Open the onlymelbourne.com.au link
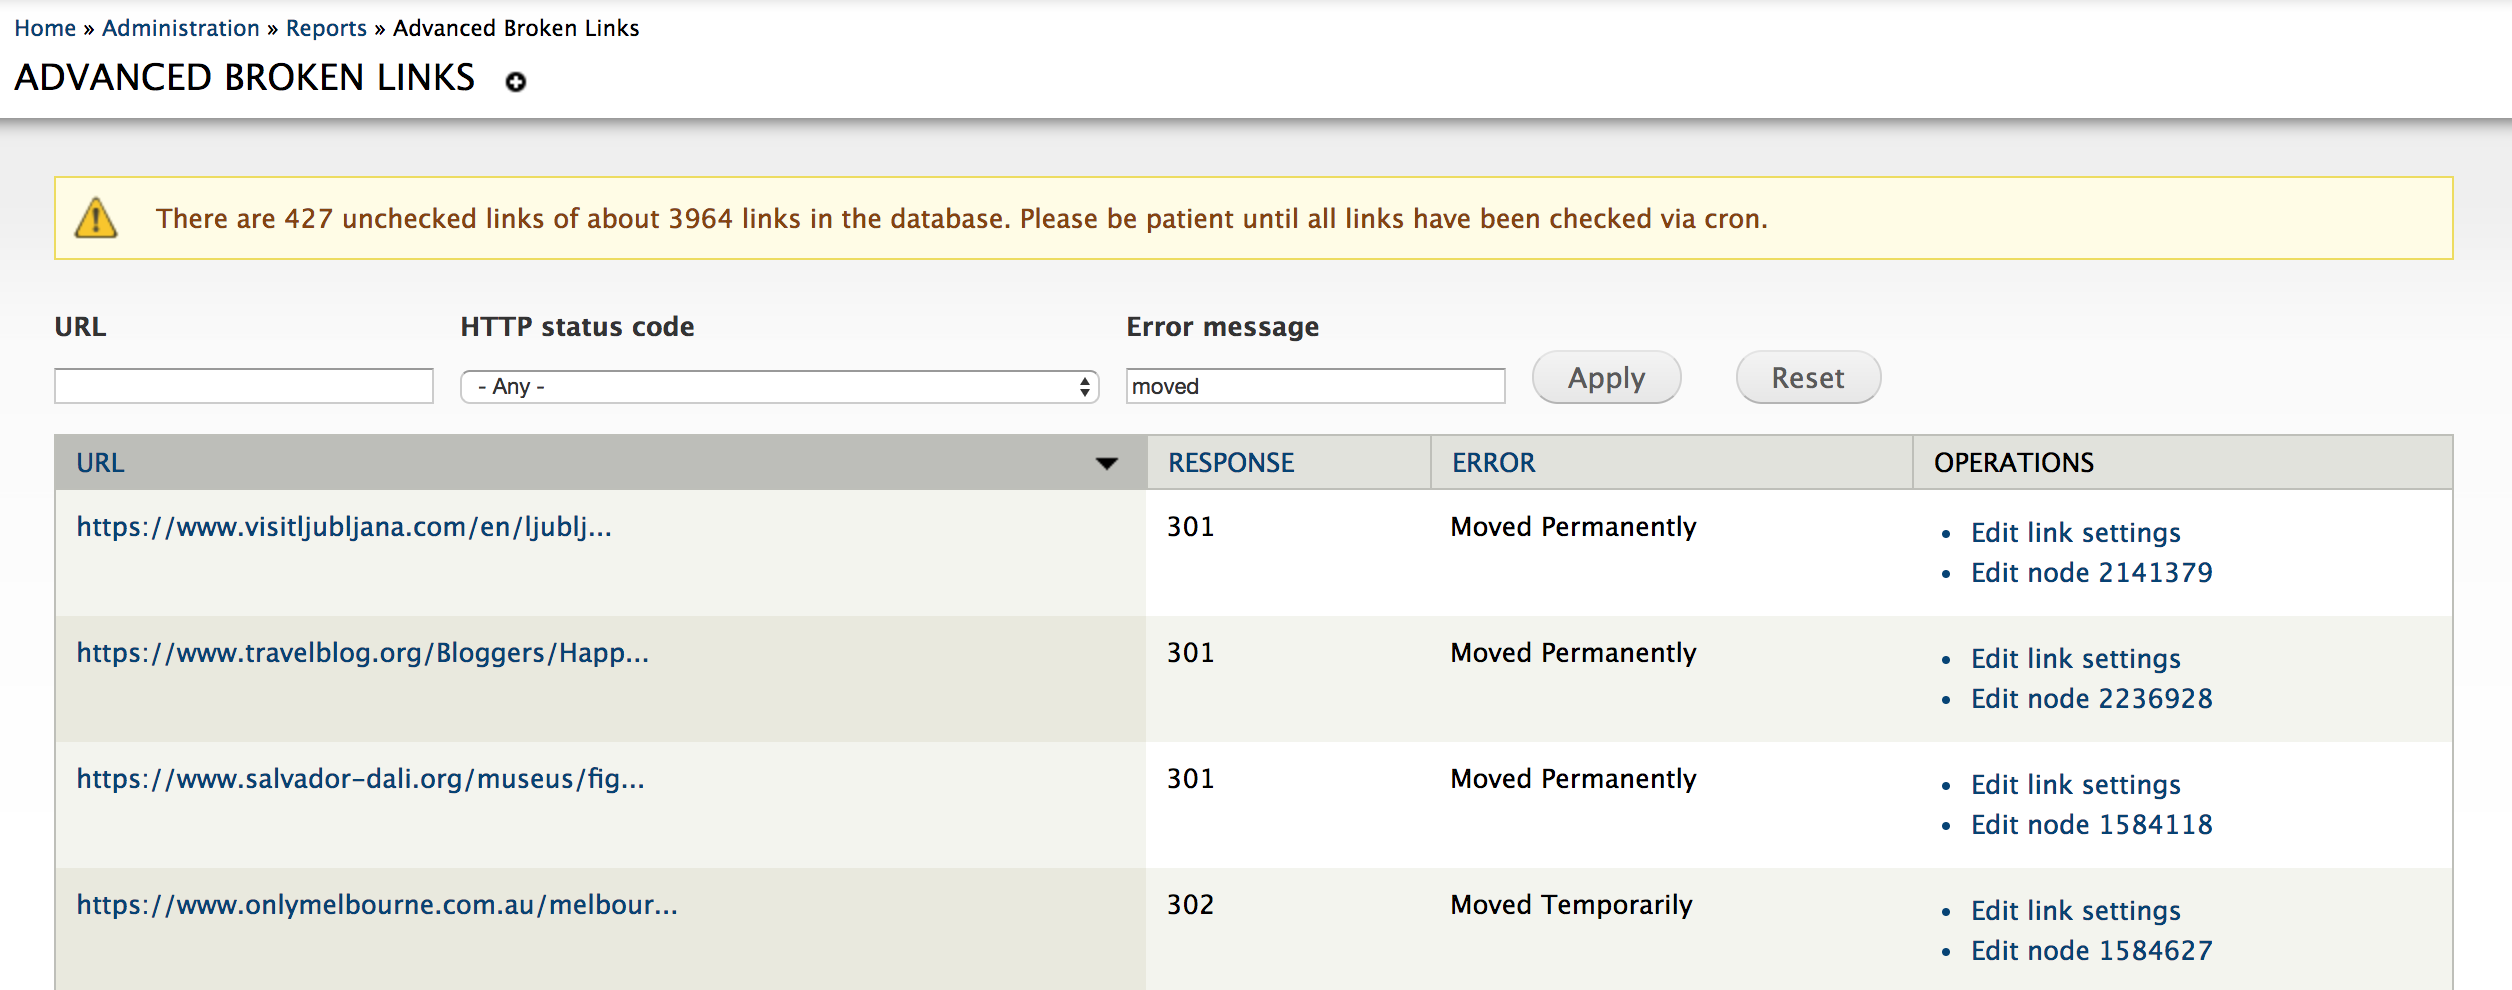Viewport: 2512px width, 990px height. 377,905
